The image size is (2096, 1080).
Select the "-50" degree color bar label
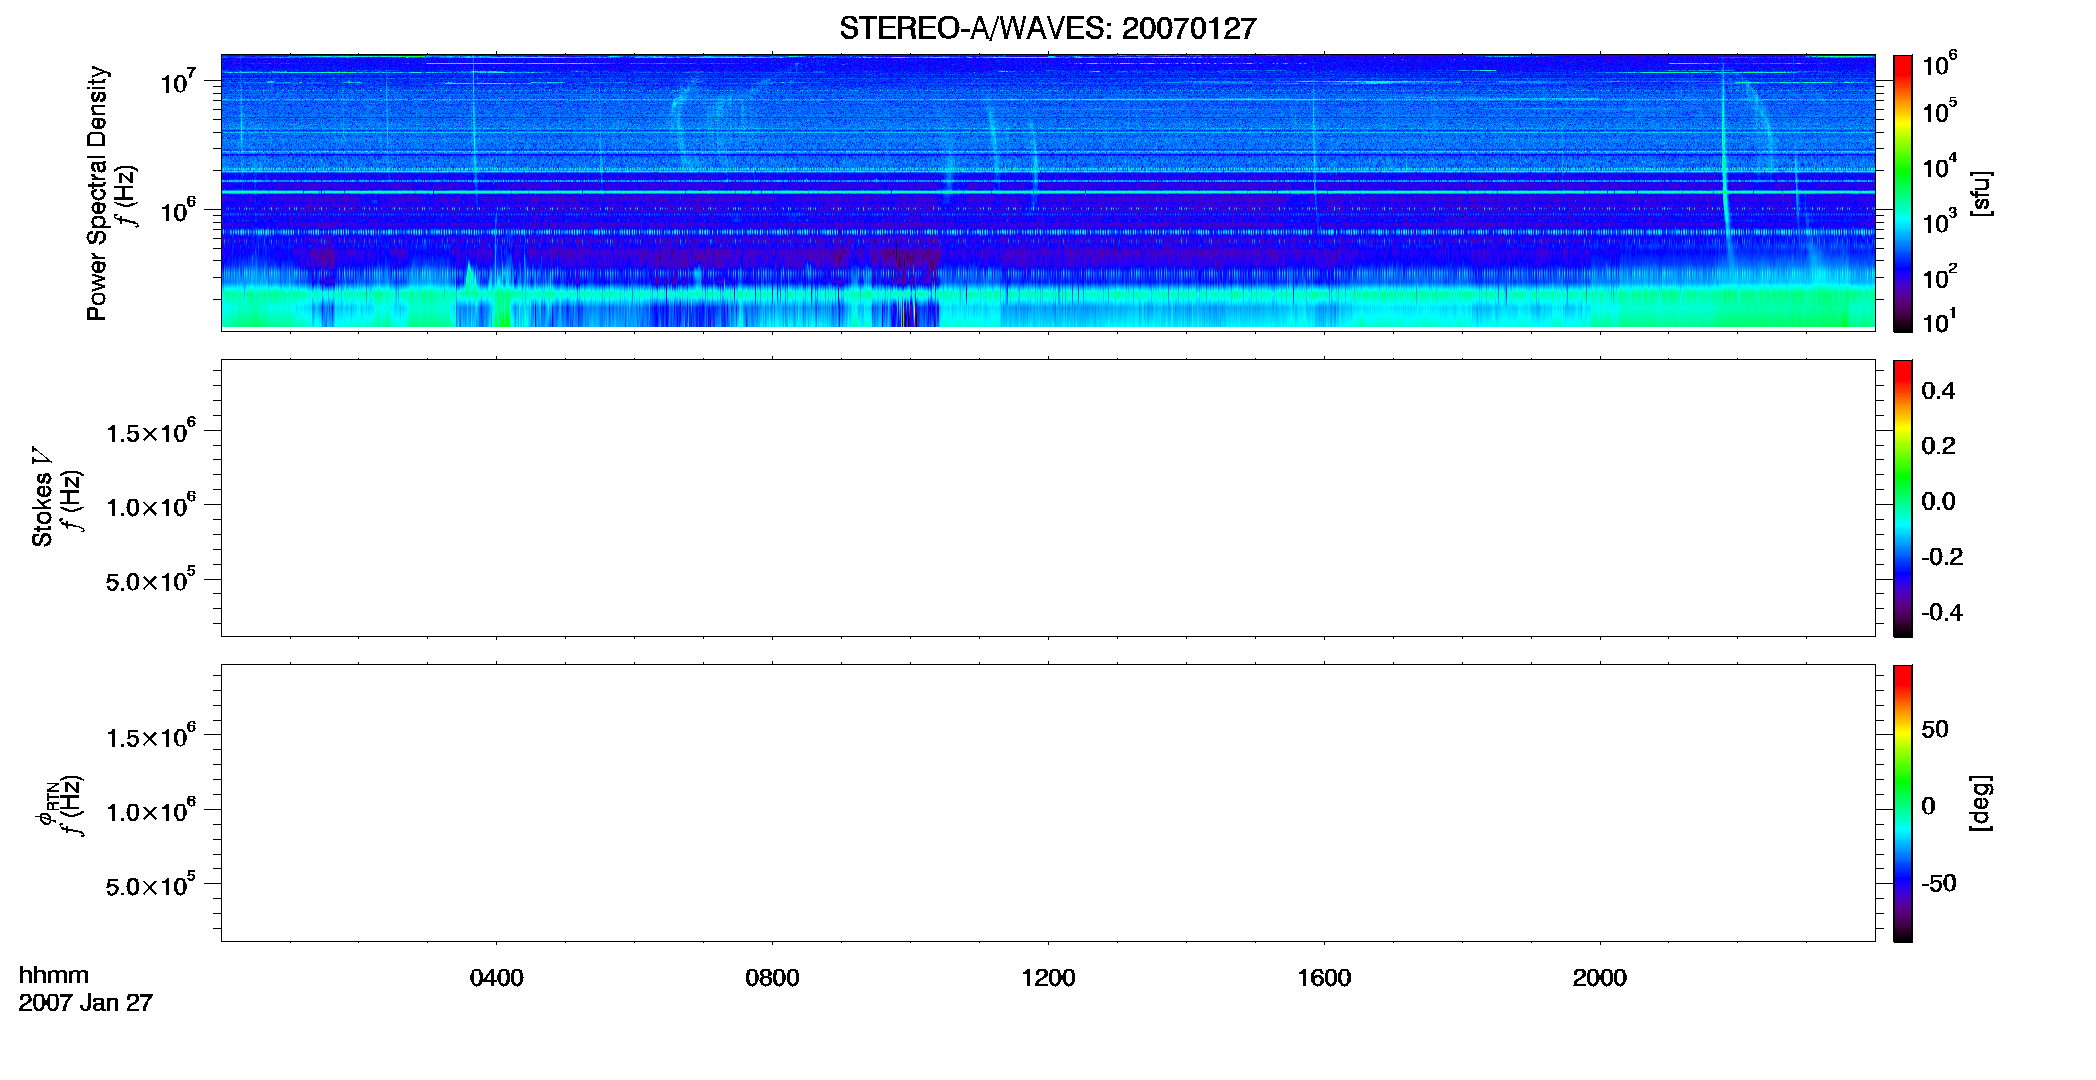click(1939, 884)
